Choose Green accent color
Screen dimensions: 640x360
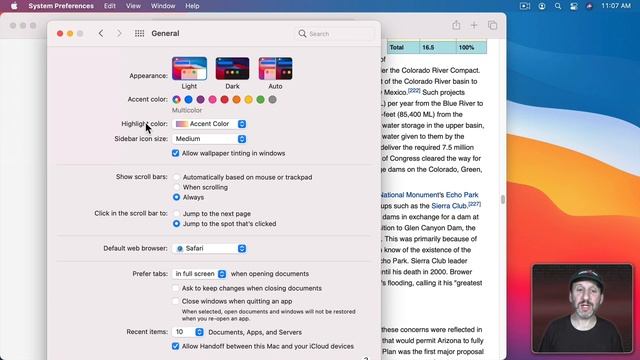point(260,99)
